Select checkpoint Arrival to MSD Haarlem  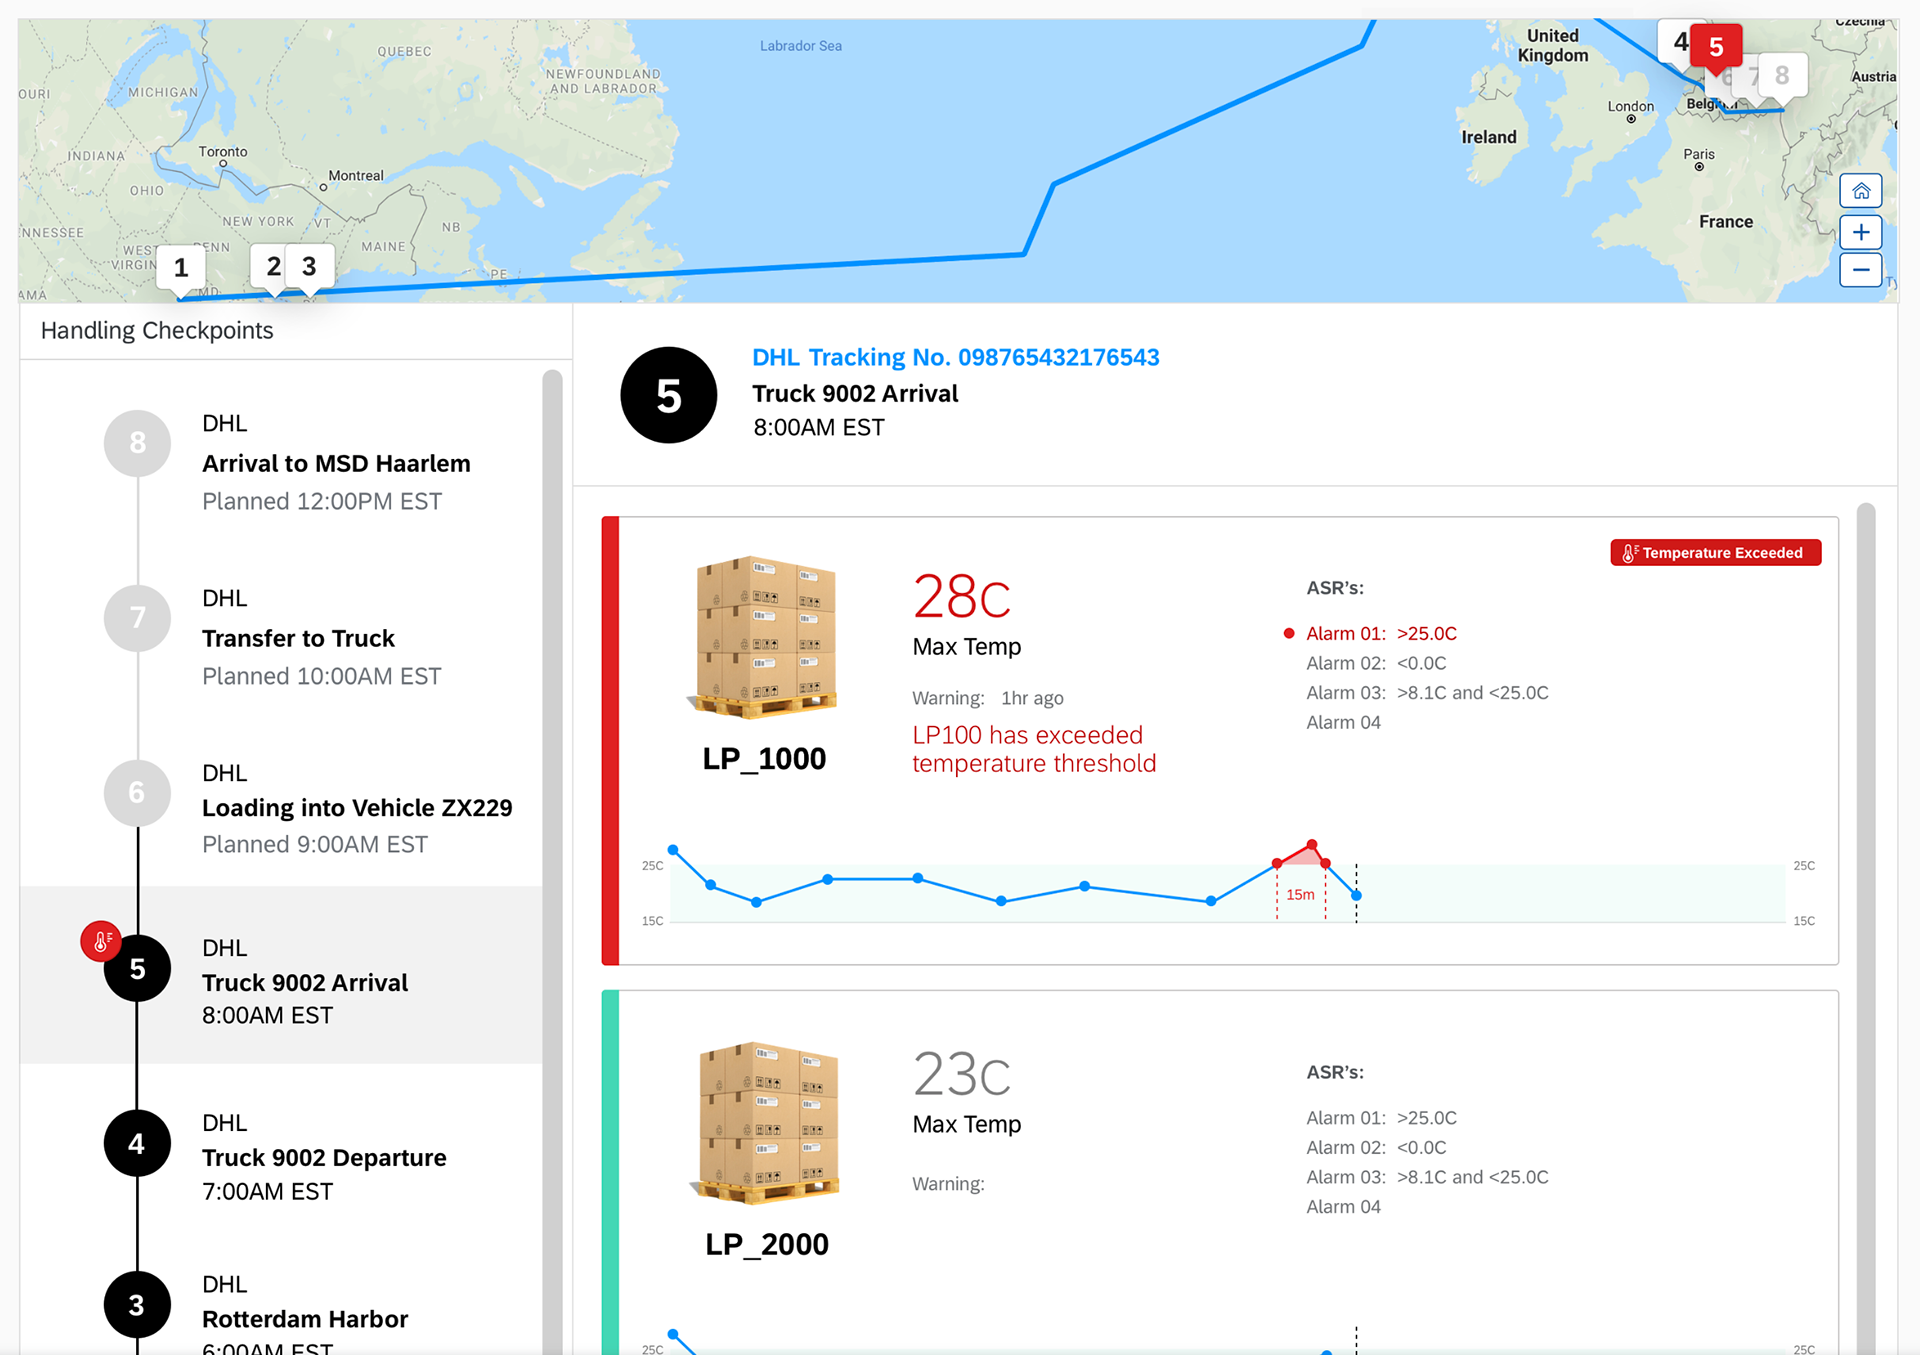pos(282,461)
